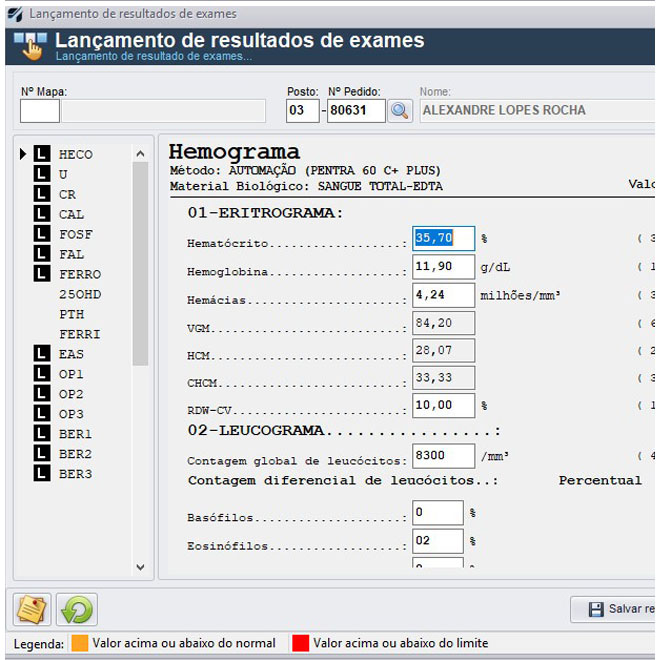This screenshot has height=660, width=660.
Task: Click the hand pointer header icon
Action: coord(30,46)
